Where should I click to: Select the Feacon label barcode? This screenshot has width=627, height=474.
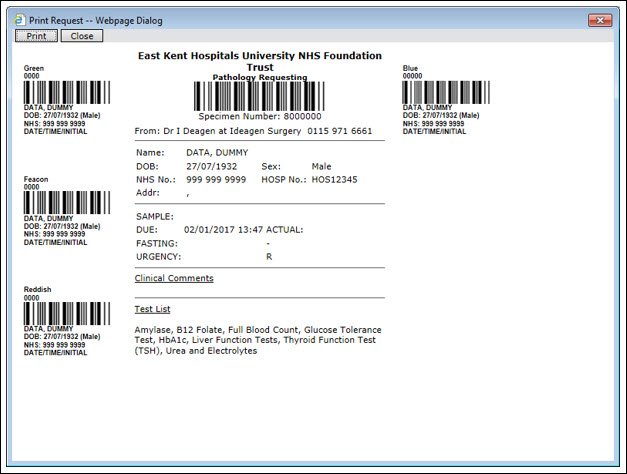[67, 203]
